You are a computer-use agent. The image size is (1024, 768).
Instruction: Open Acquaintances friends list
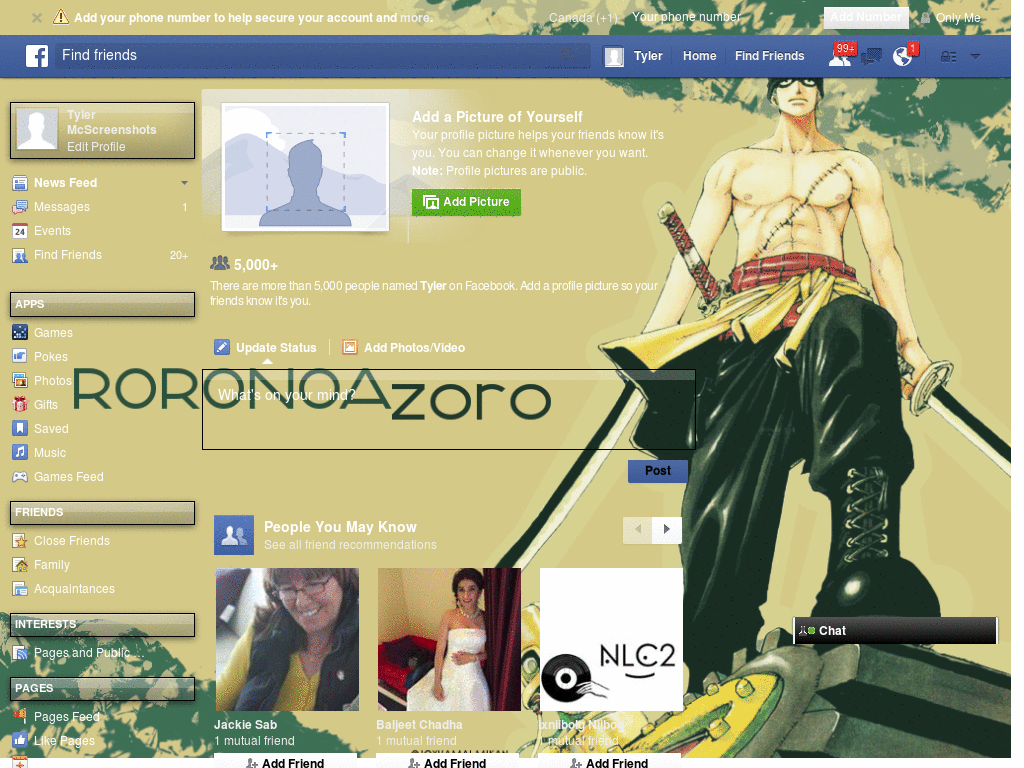point(74,589)
